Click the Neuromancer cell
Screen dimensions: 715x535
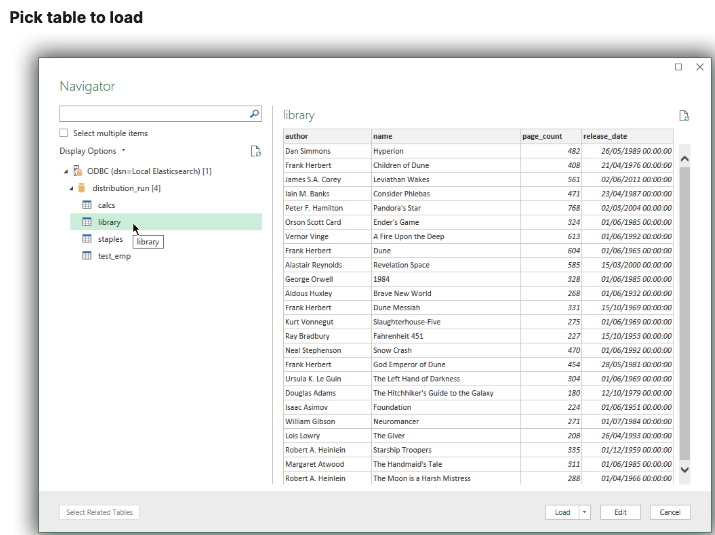[446, 421]
